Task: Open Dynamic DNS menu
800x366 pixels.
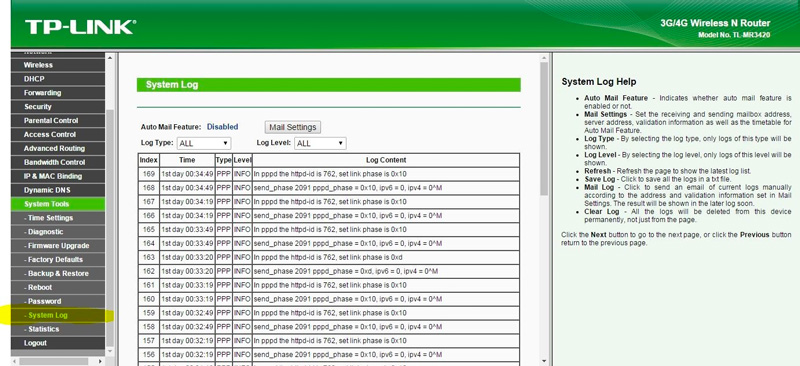Action: point(58,190)
